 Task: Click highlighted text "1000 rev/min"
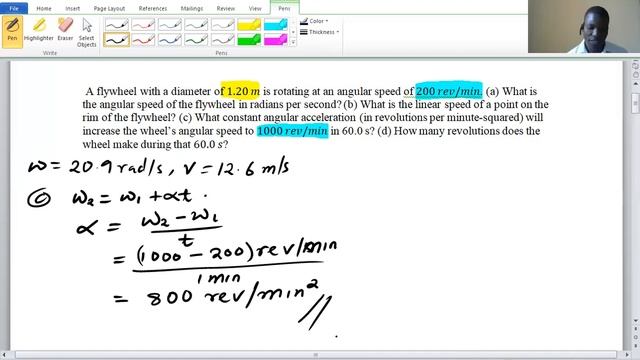coord(292,131)
